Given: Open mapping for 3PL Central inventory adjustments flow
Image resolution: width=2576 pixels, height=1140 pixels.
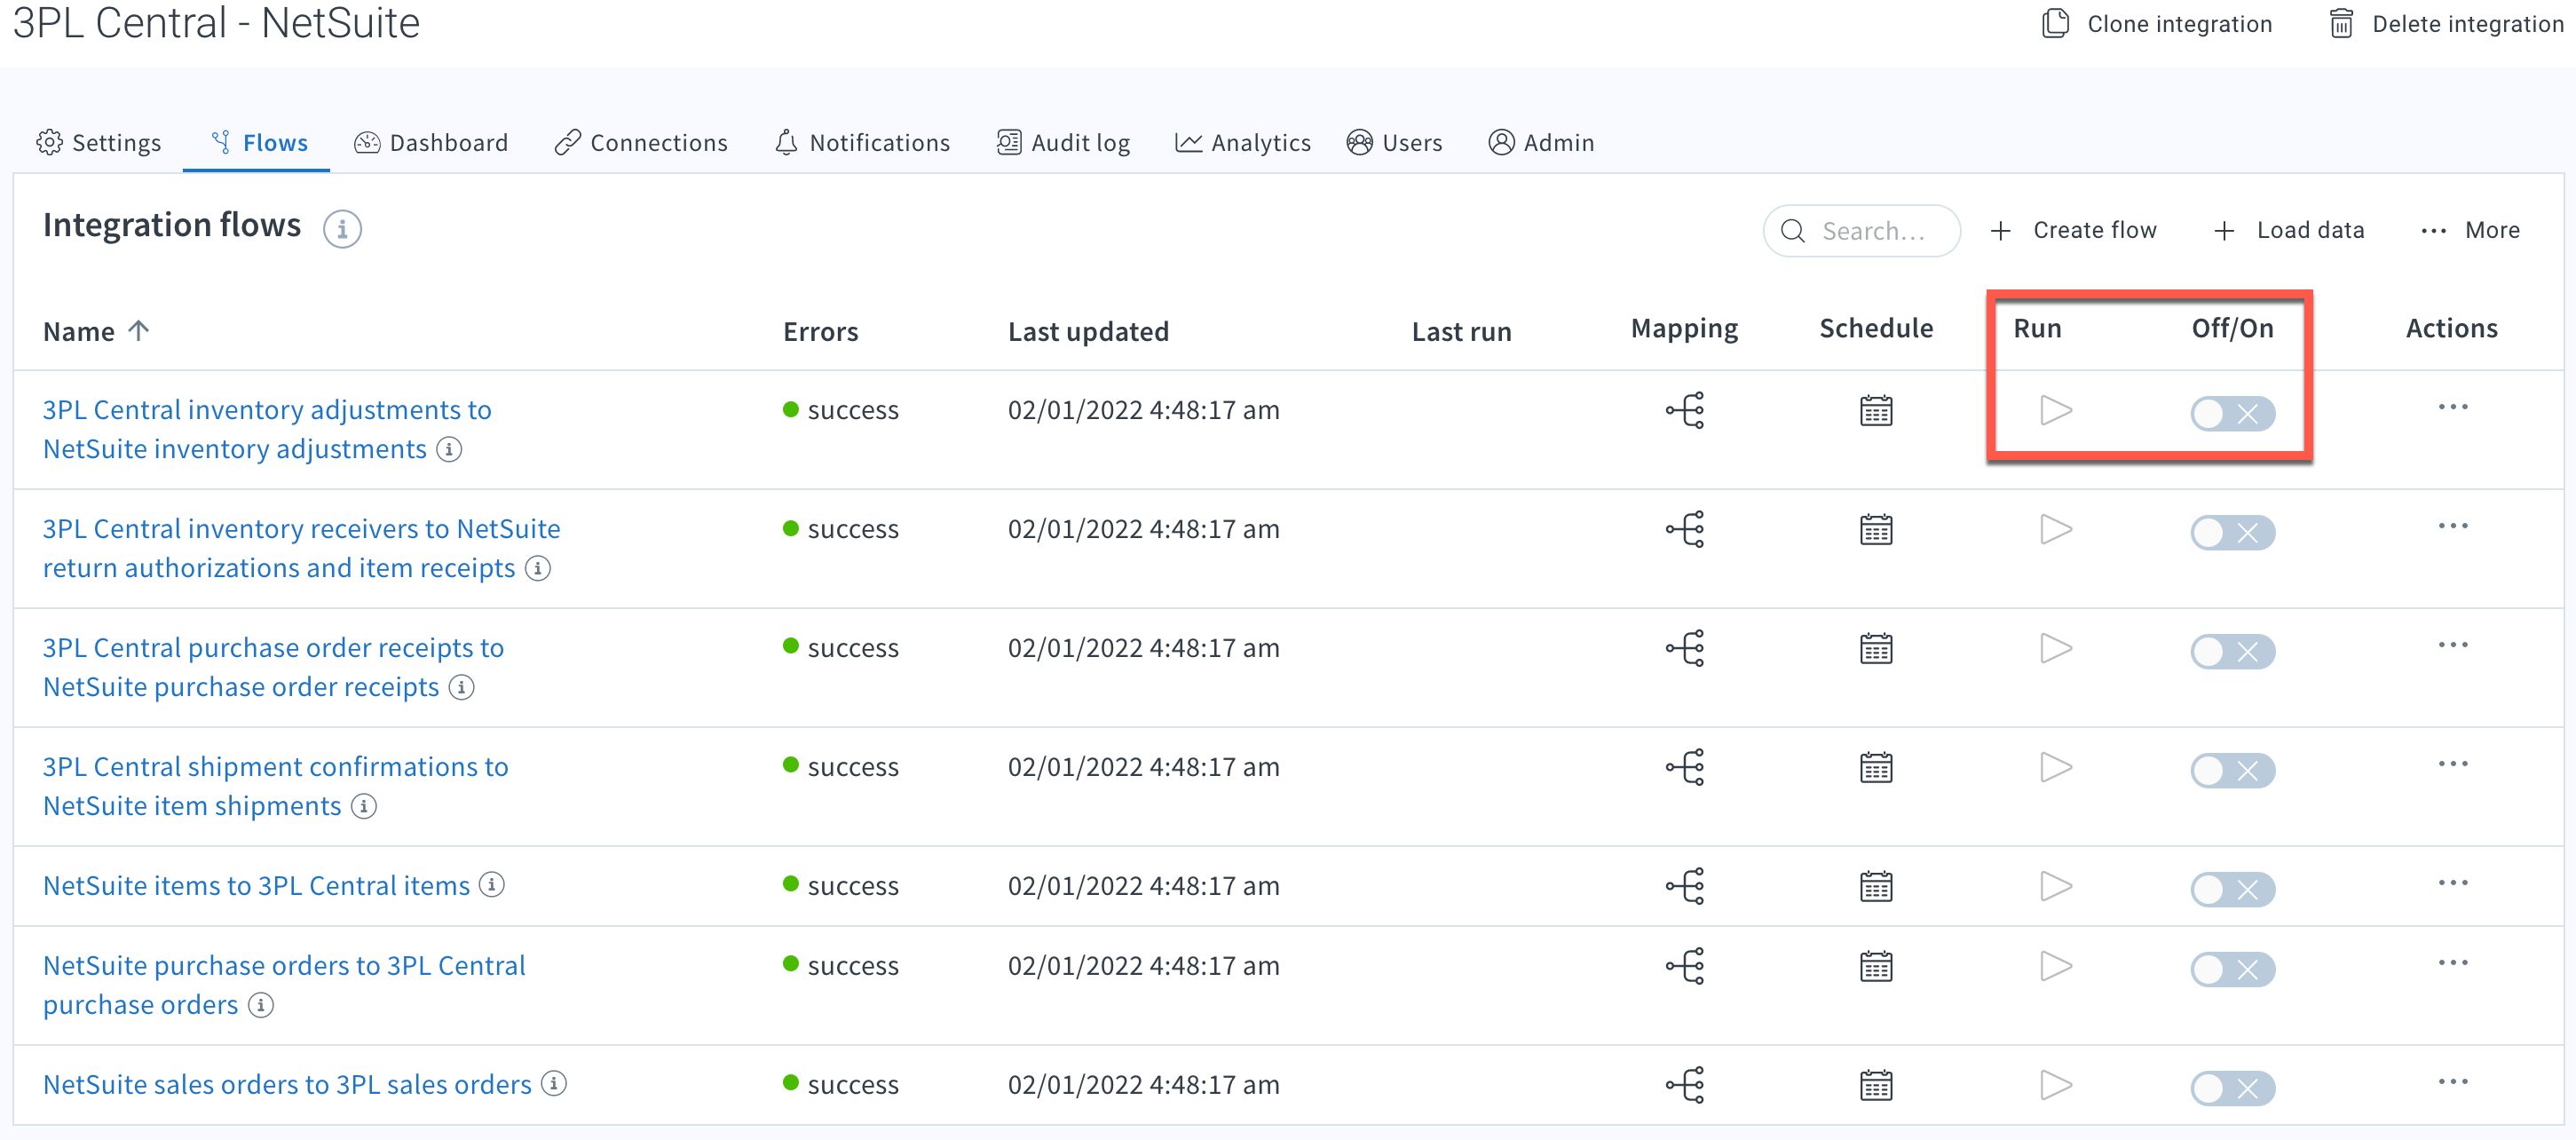Looking at the screenshot, I should pyautogui.click(x=1685, y=410).
